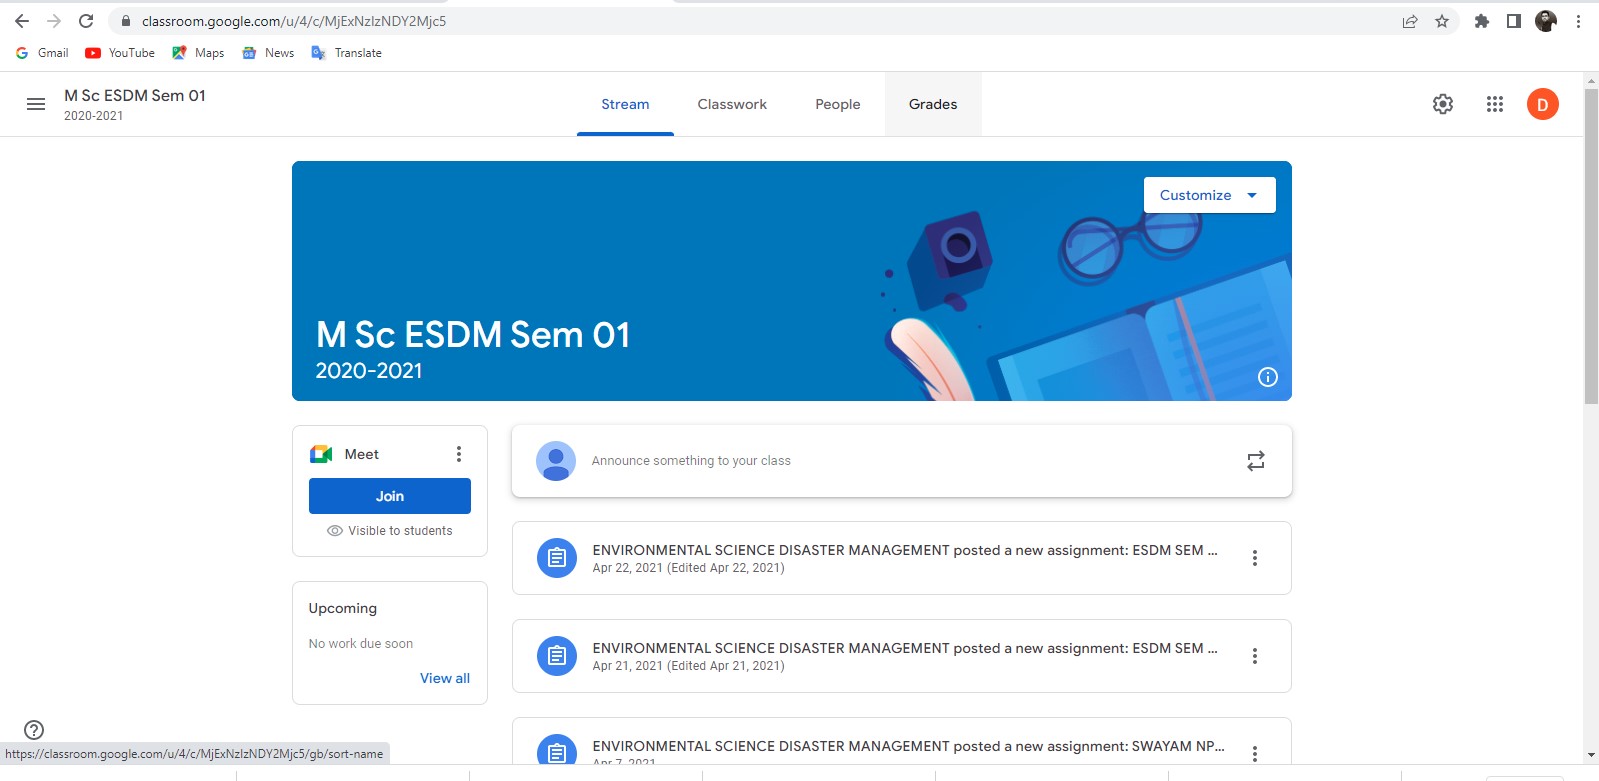Click the class info icon on banner
The image size is (1599, 781).
[x=1267, y=377]
